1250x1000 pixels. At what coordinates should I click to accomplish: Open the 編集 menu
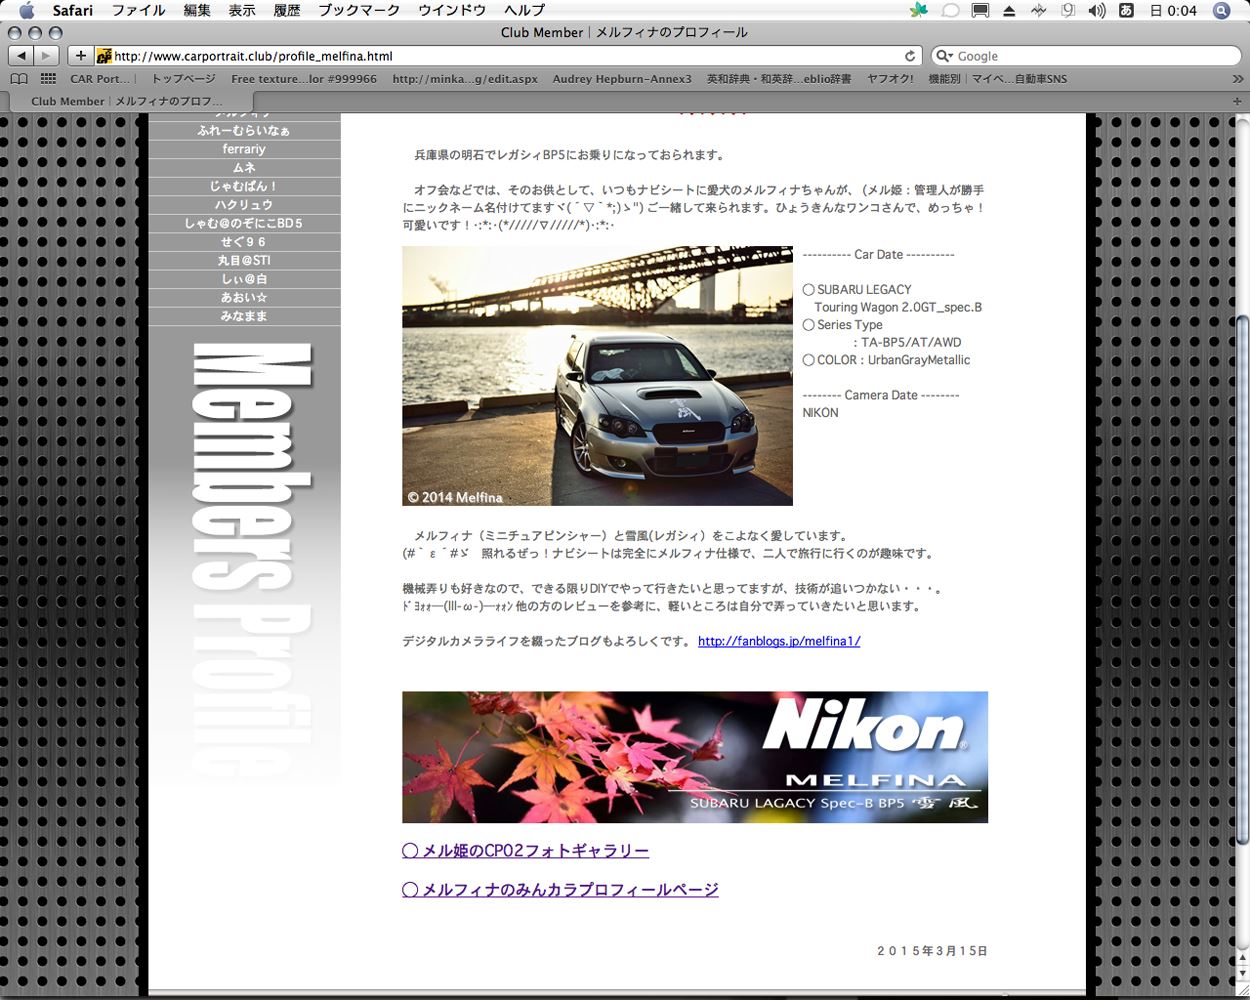click(x=197, y=10)
